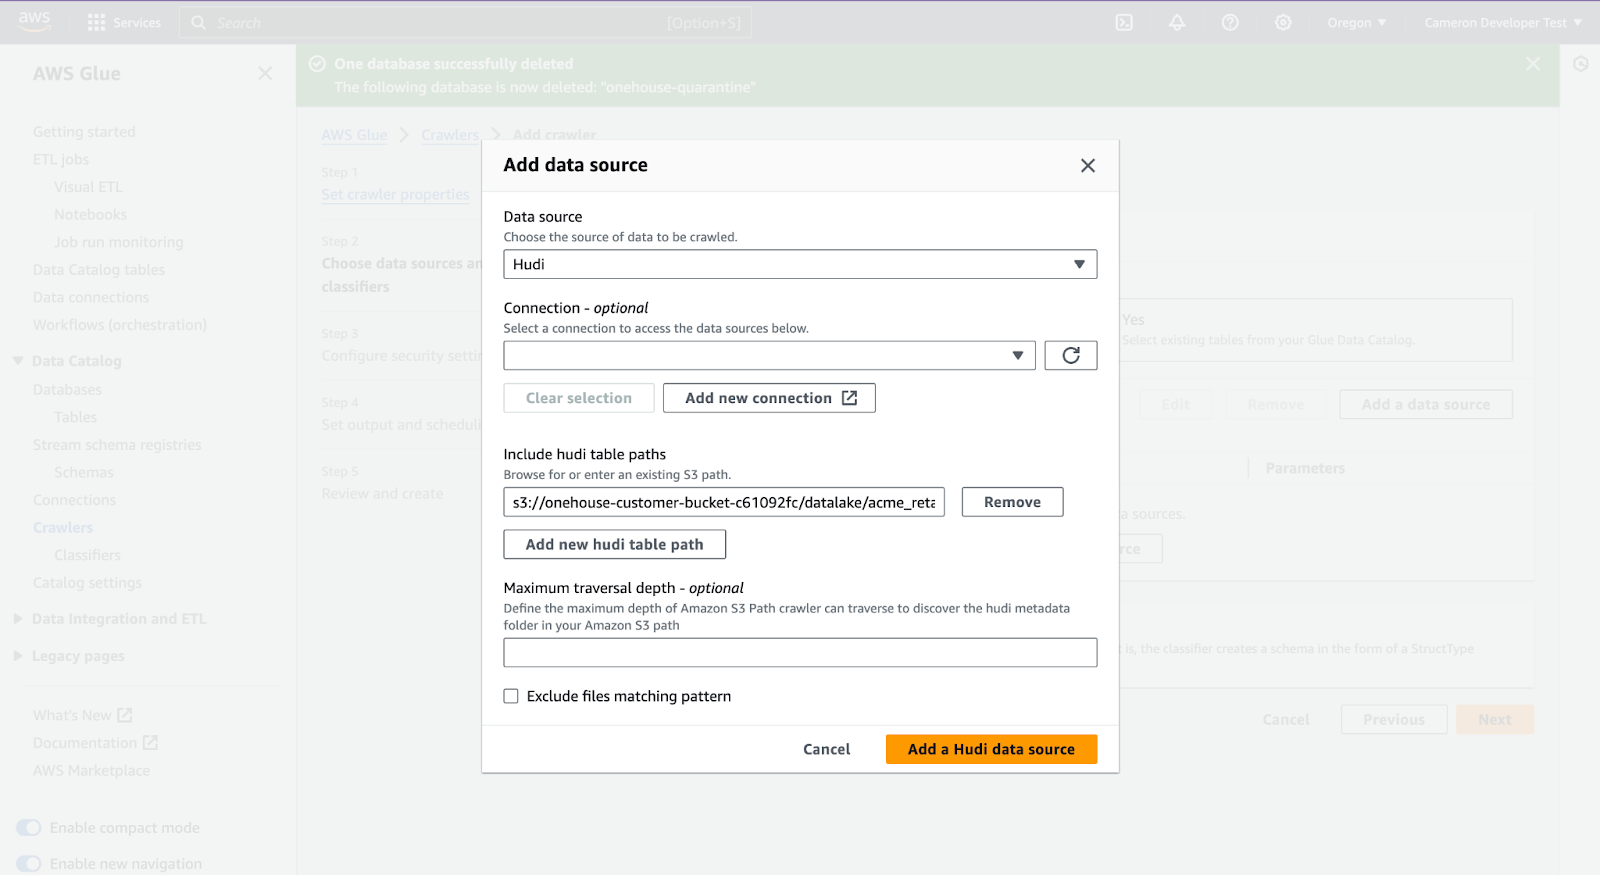1600x875 pixels.
Task: Open Notebooks in sidebar
Action: 91,214
